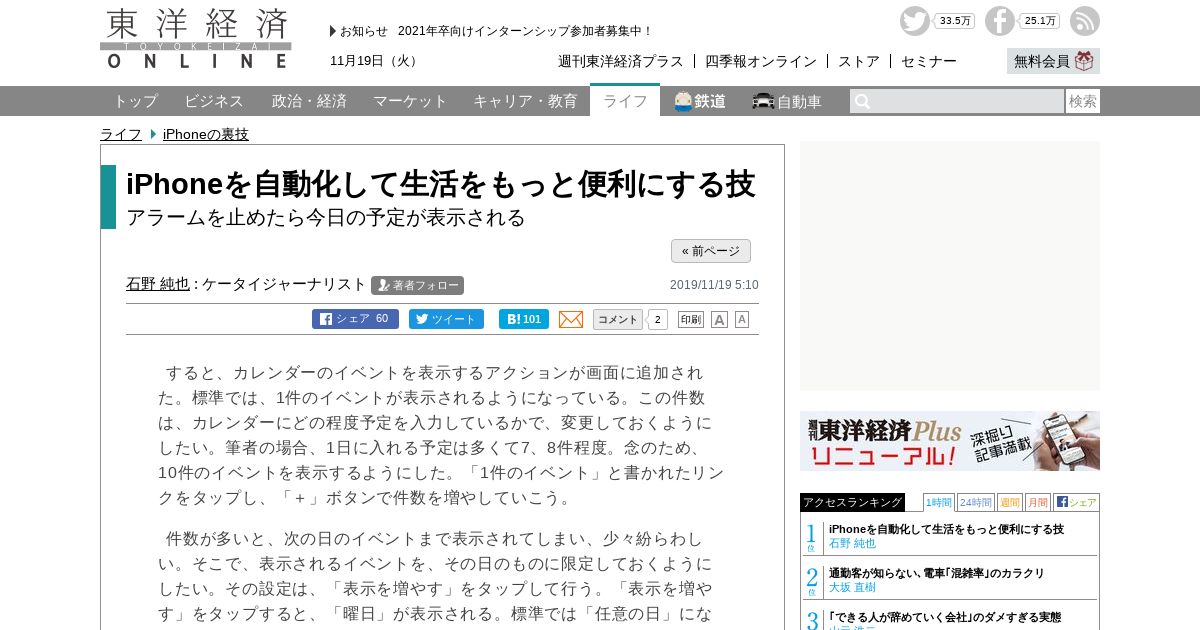Viewport: 1200px width, 630px height.
Task: Select the Facebook シェア ranking tab
Action: (1076, 502)
